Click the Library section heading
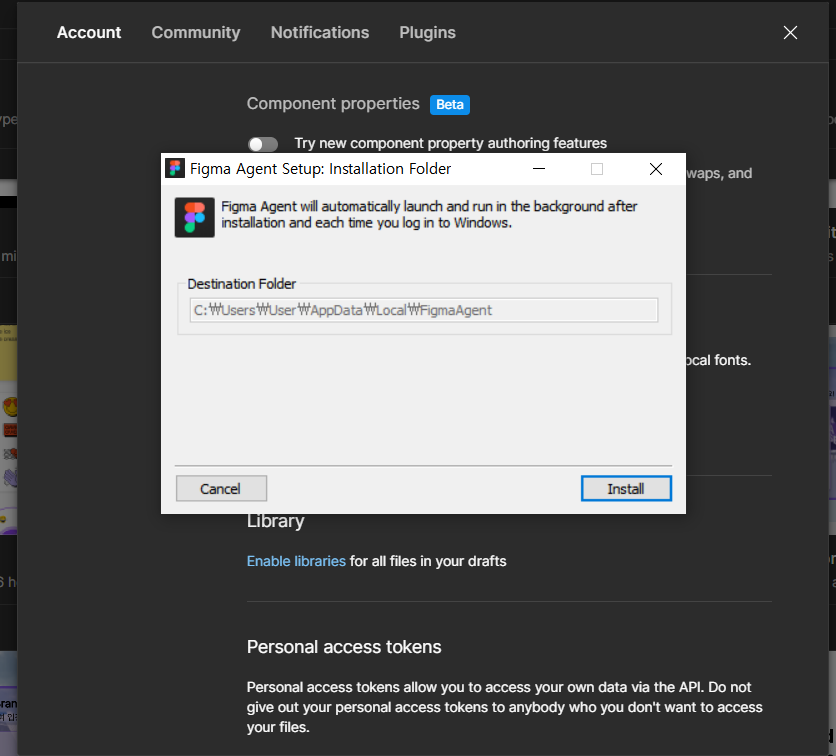Image resolution: width=836 pixels, height=756 pixels. [276, 521]
